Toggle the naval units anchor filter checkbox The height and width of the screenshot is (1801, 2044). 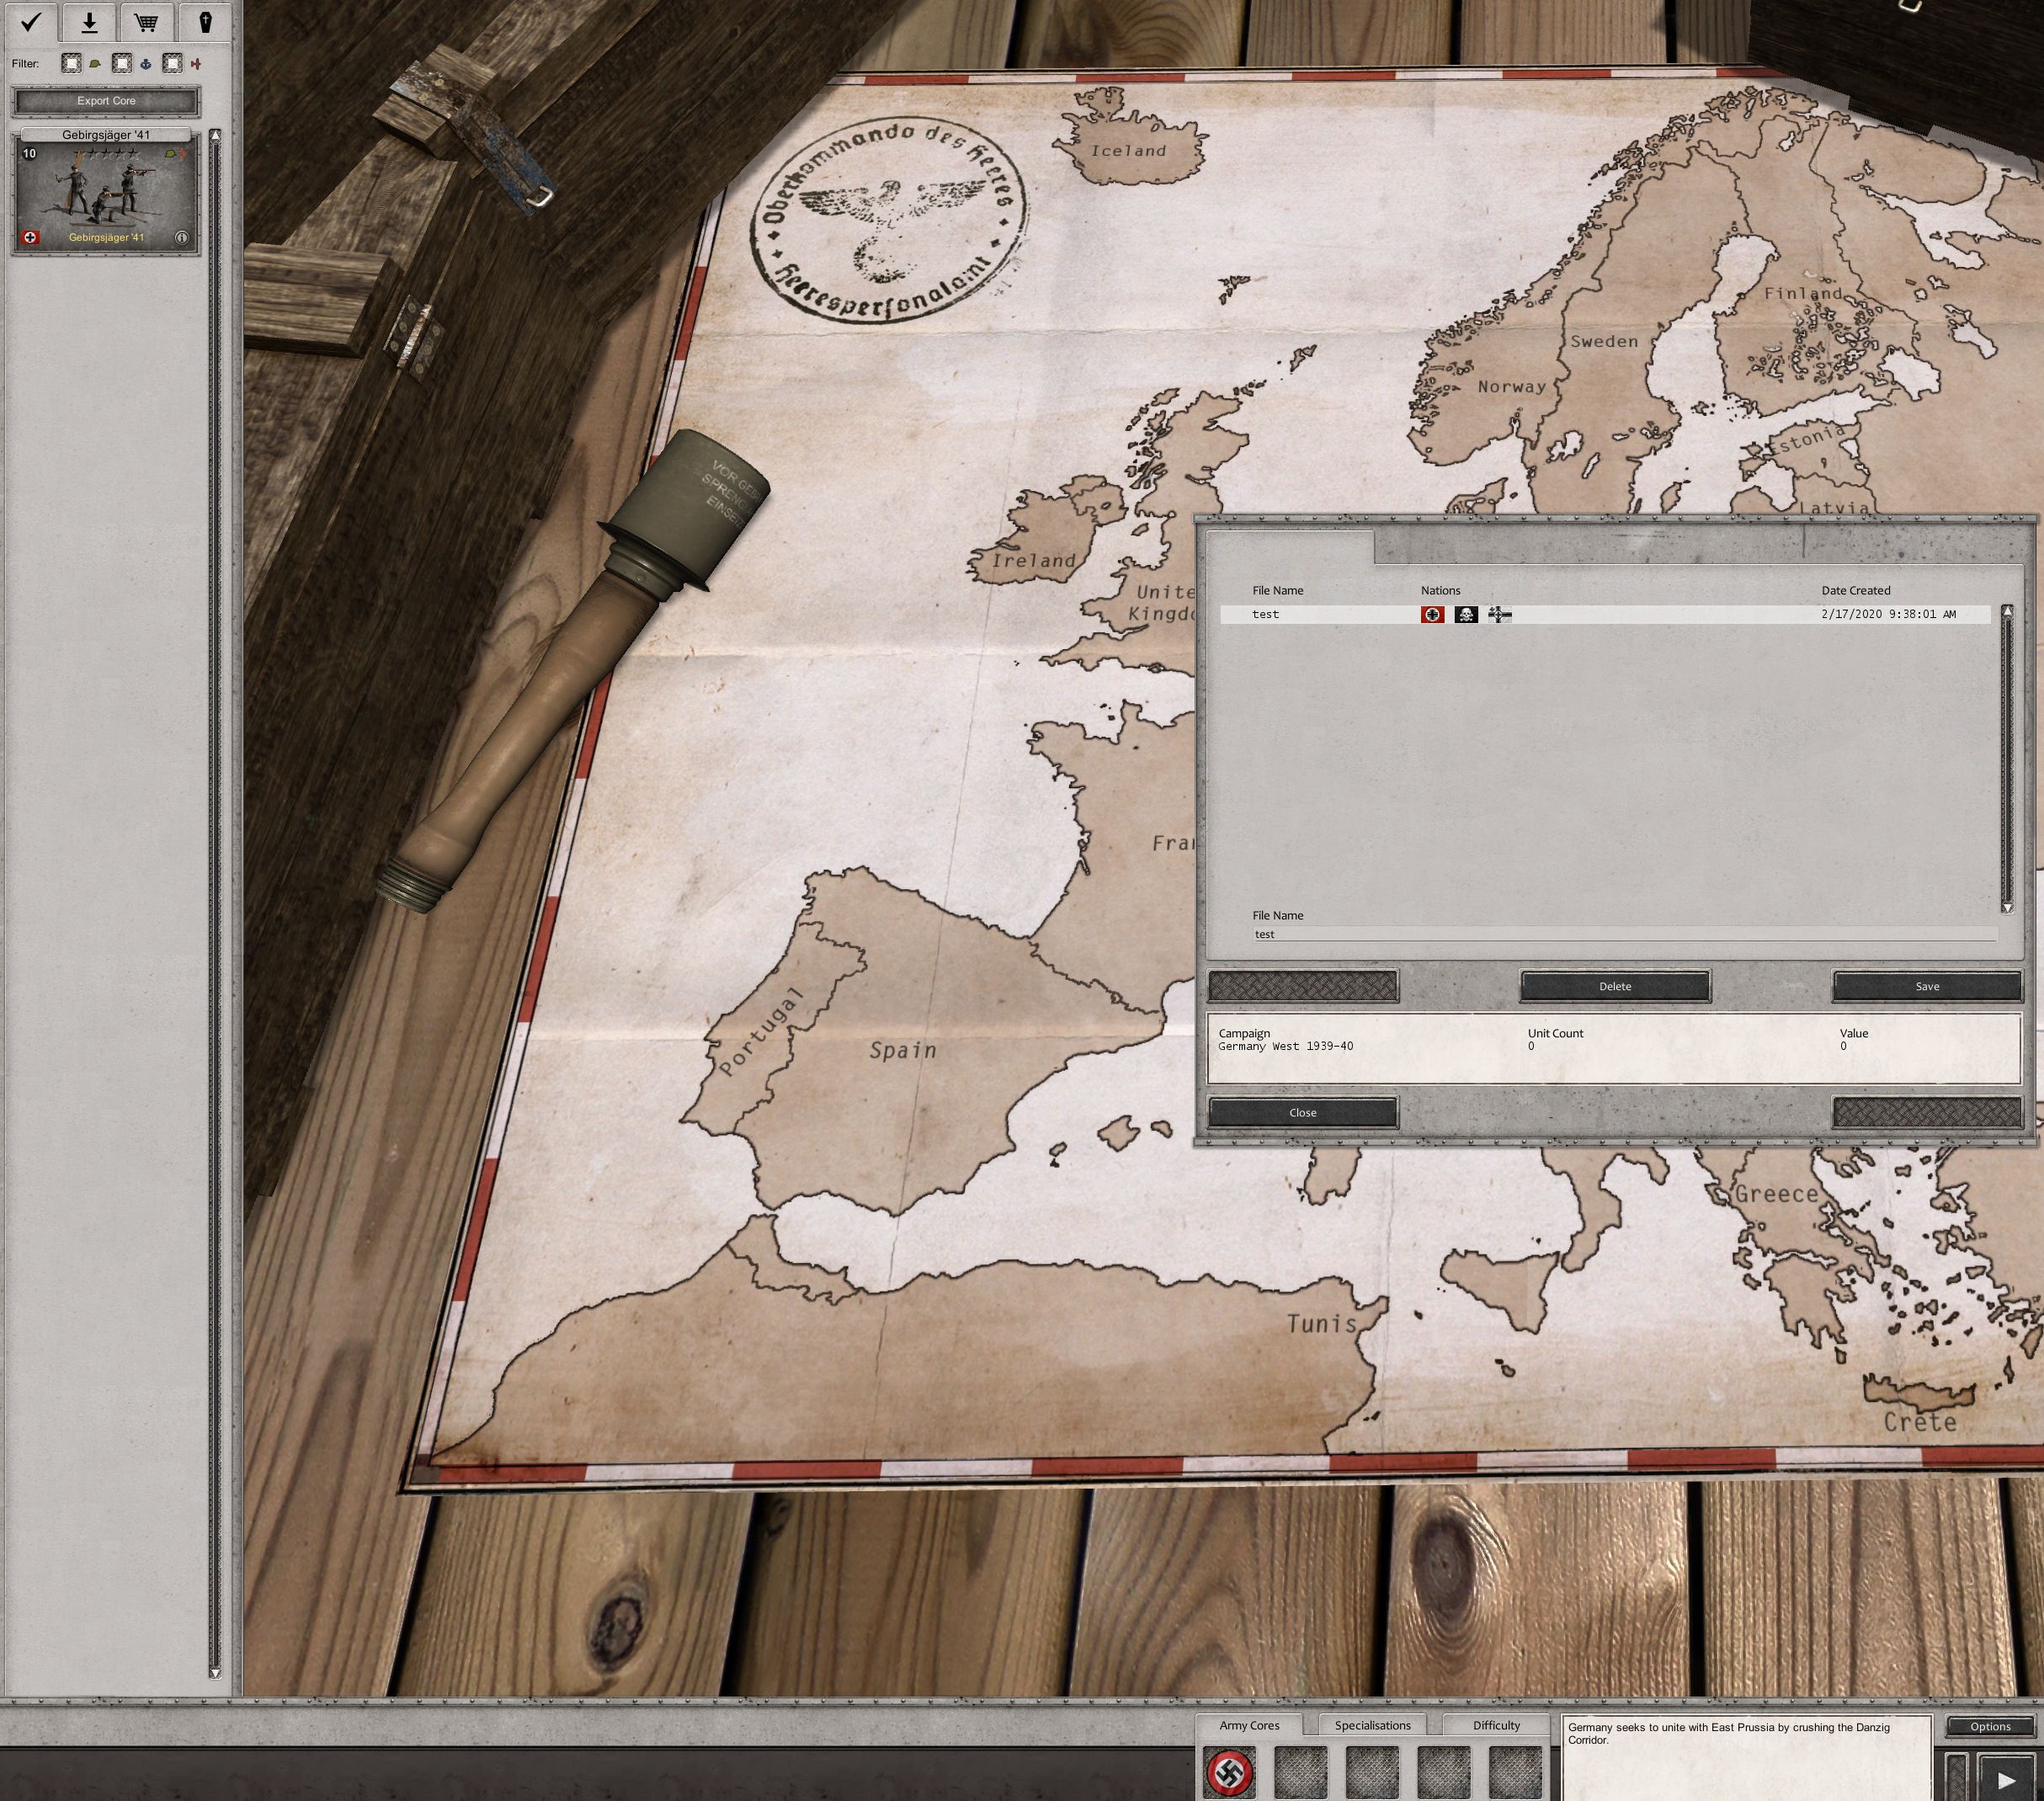tap(121, 63)
